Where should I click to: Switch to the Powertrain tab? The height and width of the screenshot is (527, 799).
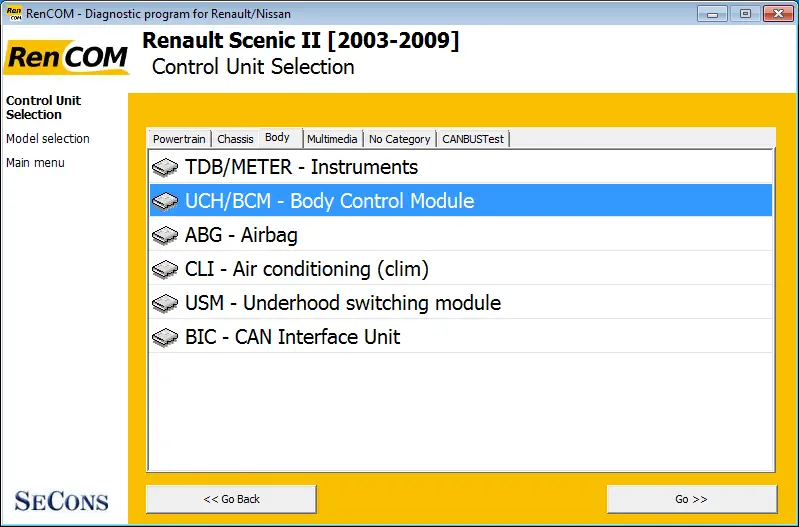tap(179, 139)
